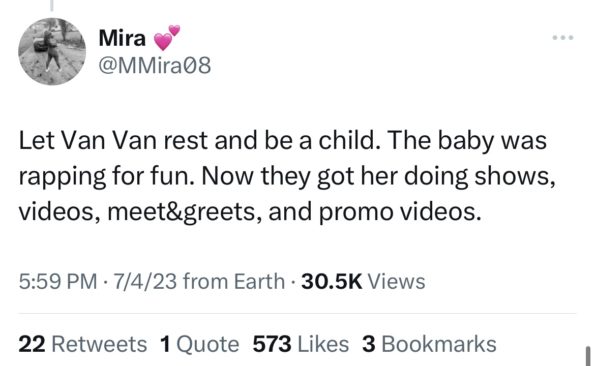View the 22 Retweets list
Viewport: 595px width, 366px height.
pos(82,344)
